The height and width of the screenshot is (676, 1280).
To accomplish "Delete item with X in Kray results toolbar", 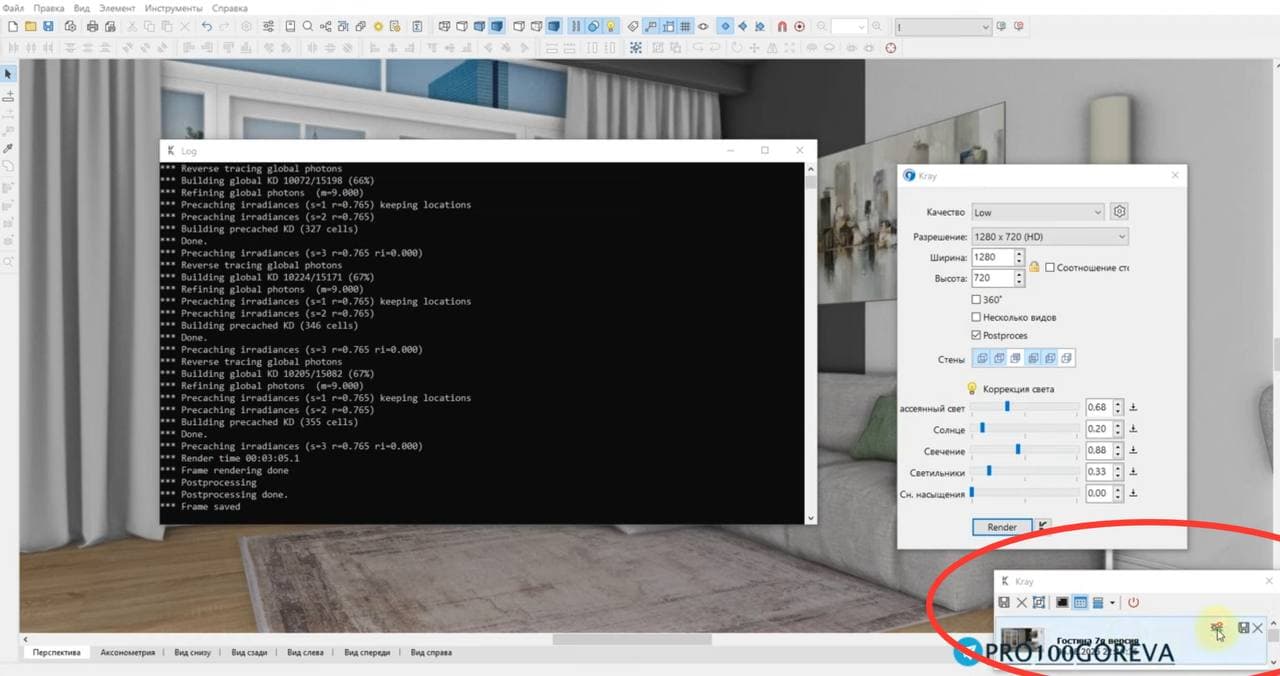I will coord(1021,602).
